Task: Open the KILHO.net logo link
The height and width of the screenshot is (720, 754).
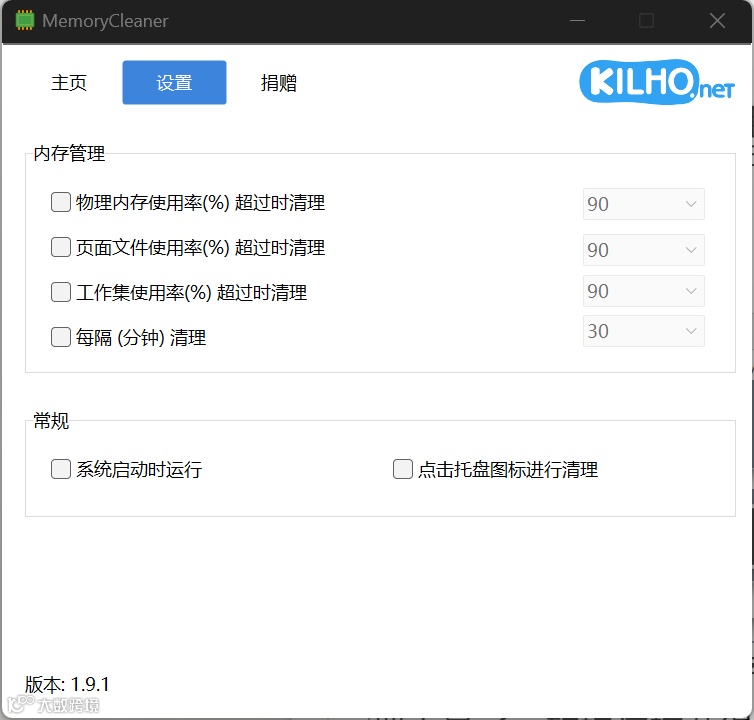Action: coord(657,82)
